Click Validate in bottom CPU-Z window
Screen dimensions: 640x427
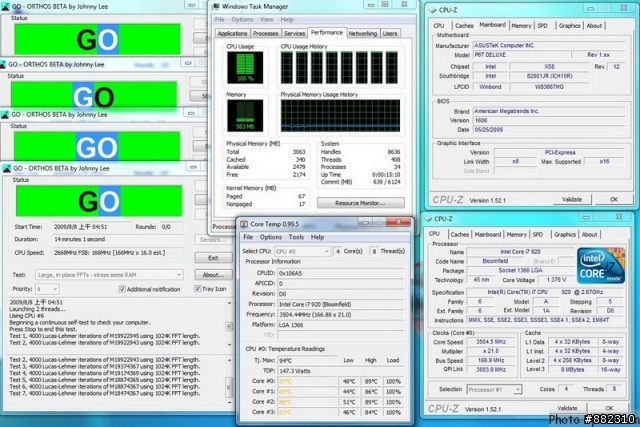(567, 408)
